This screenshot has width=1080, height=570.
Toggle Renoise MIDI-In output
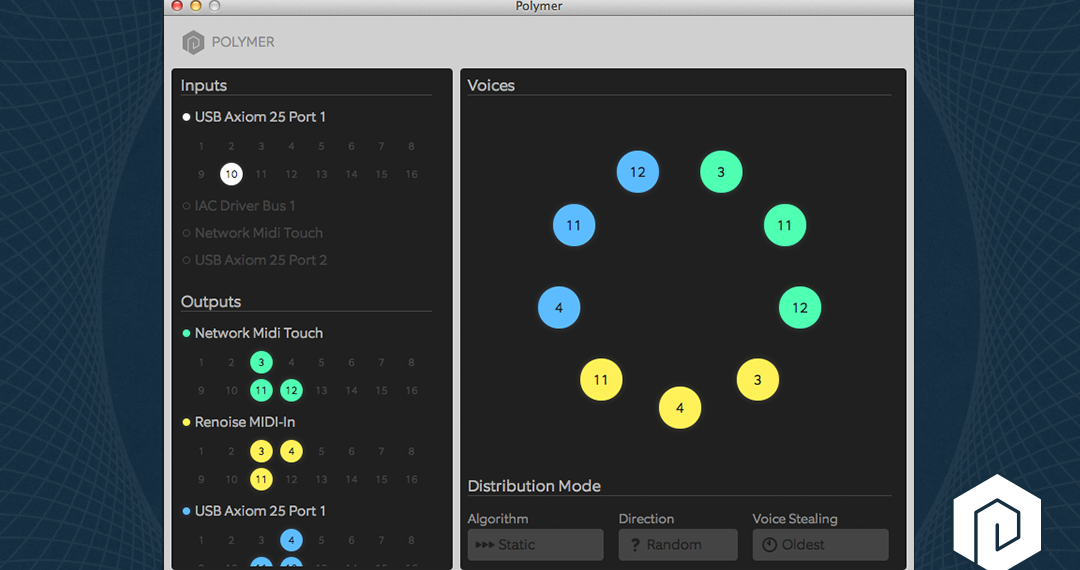pos(238,422)
